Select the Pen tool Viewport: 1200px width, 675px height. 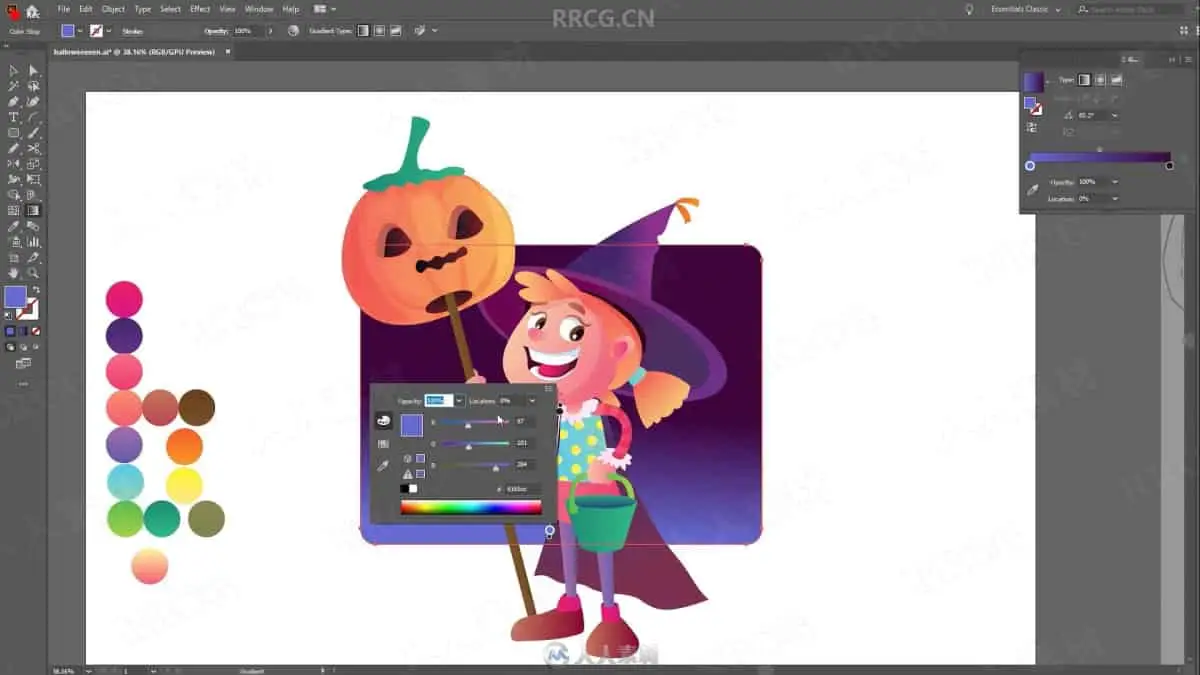14,102
